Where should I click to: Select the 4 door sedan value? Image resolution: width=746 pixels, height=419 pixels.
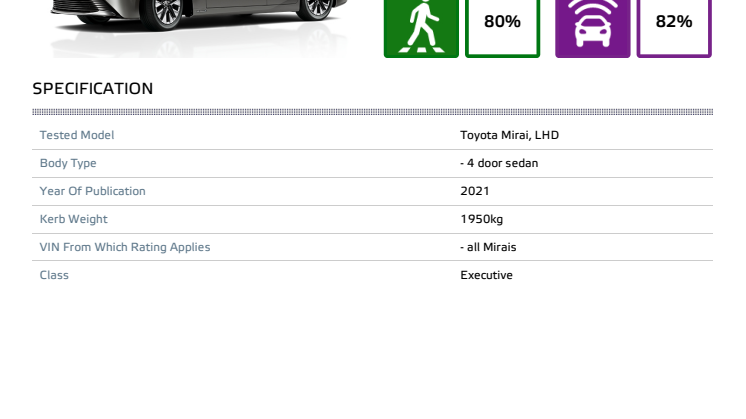coord(499,163)
